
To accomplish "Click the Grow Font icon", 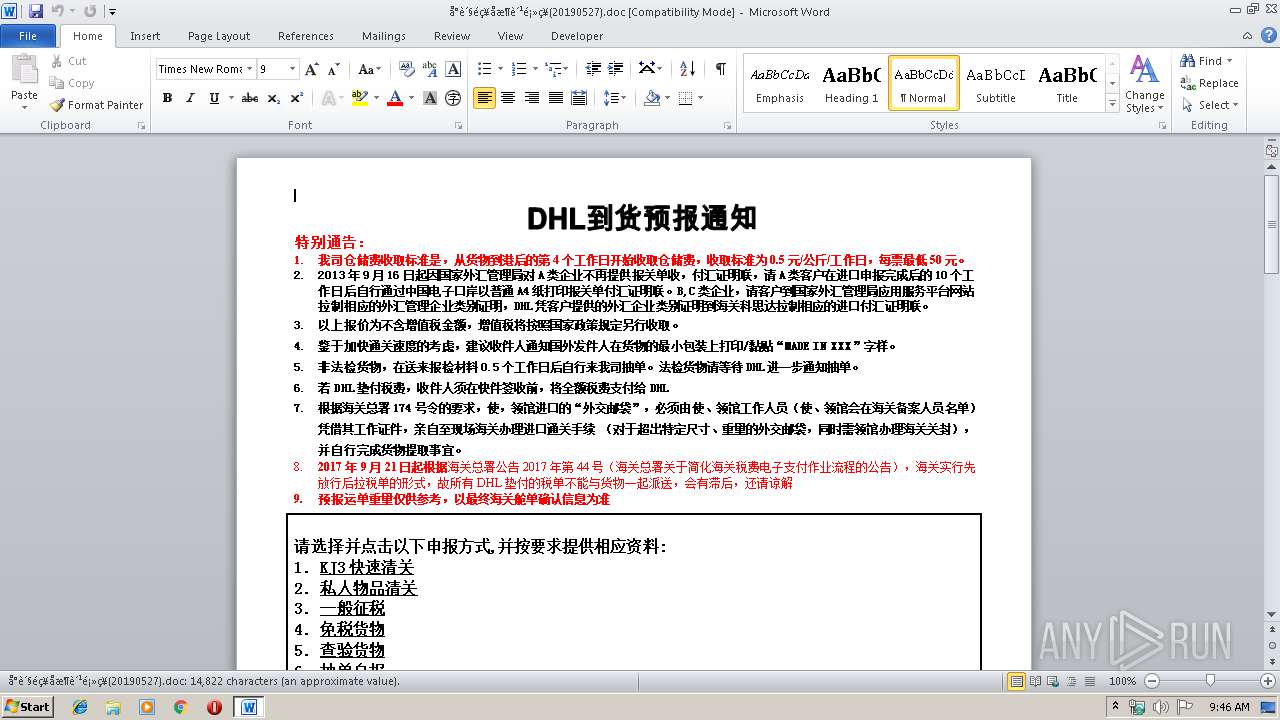I will (x=311, y=69).
